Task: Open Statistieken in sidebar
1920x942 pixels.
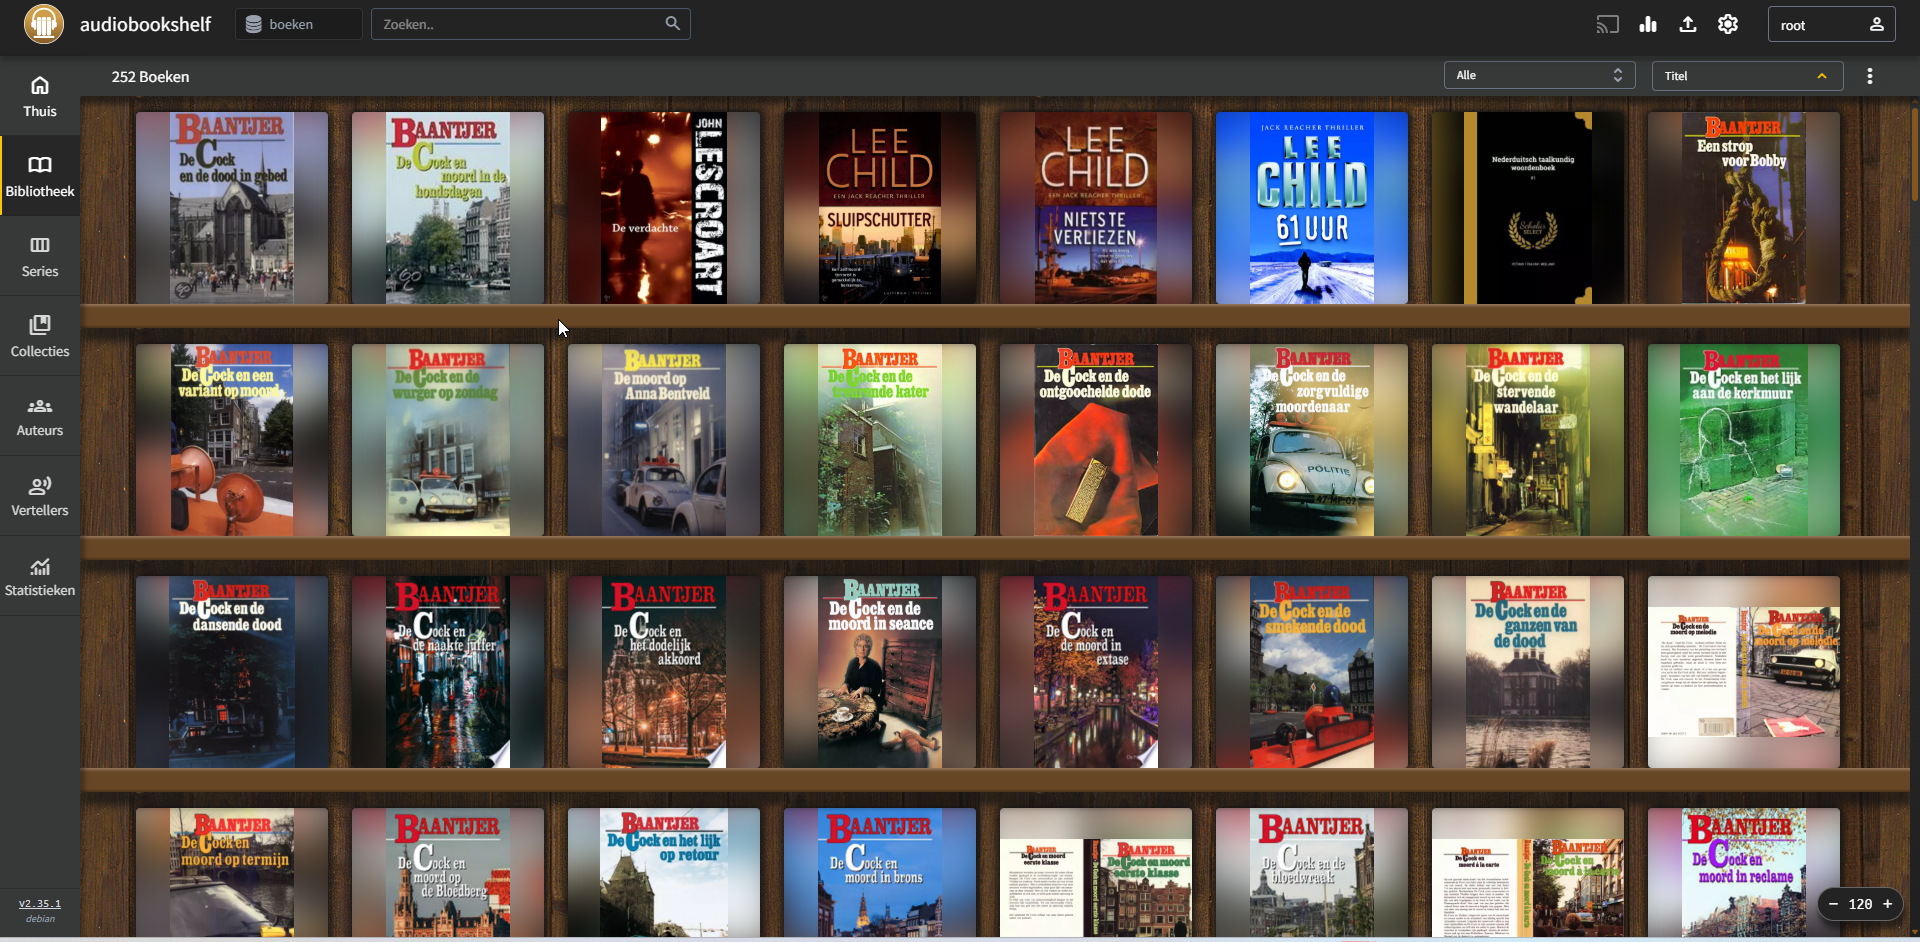Action: [40, 576]
